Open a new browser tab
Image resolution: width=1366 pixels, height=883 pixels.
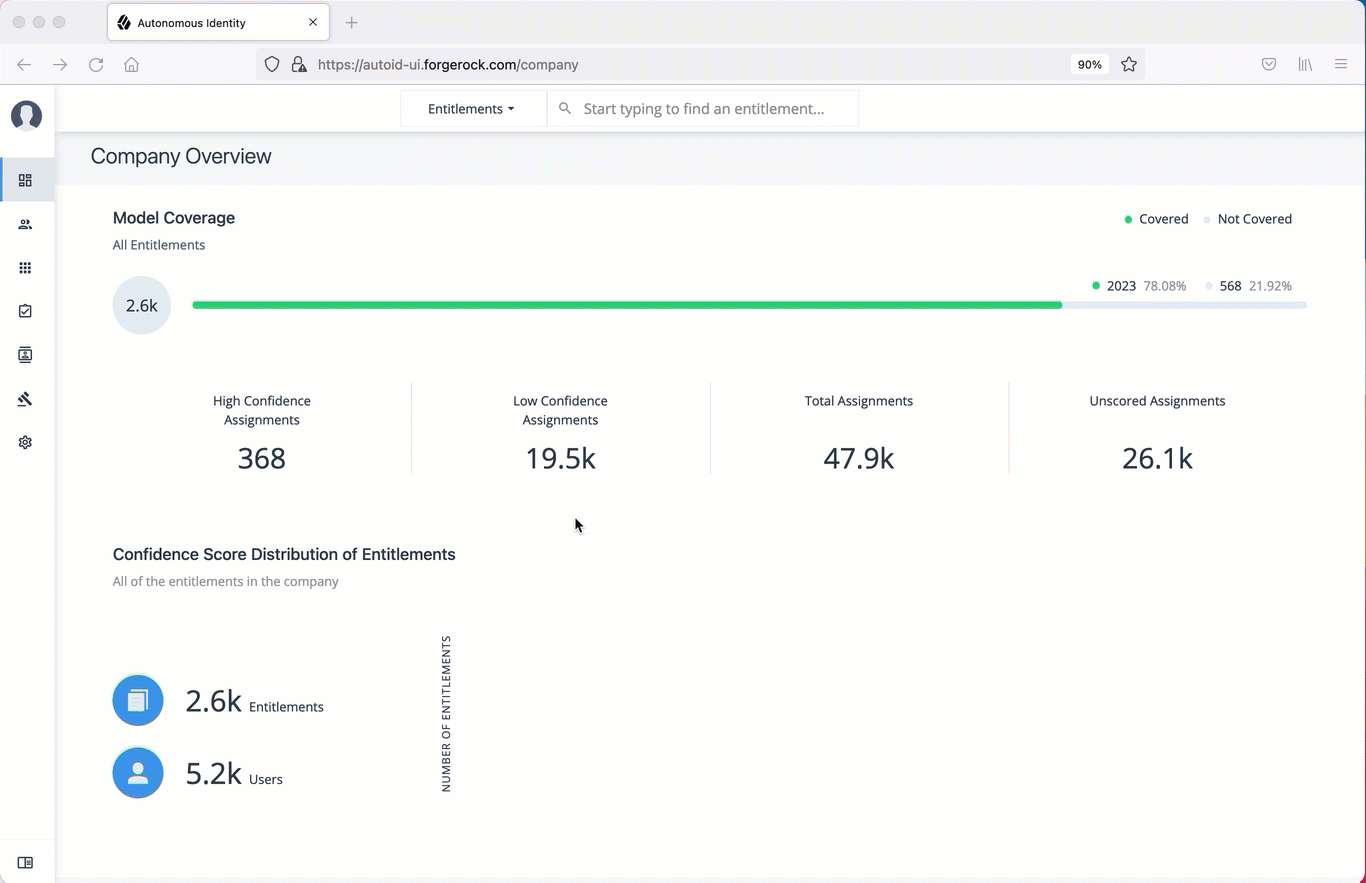[351, 22]
